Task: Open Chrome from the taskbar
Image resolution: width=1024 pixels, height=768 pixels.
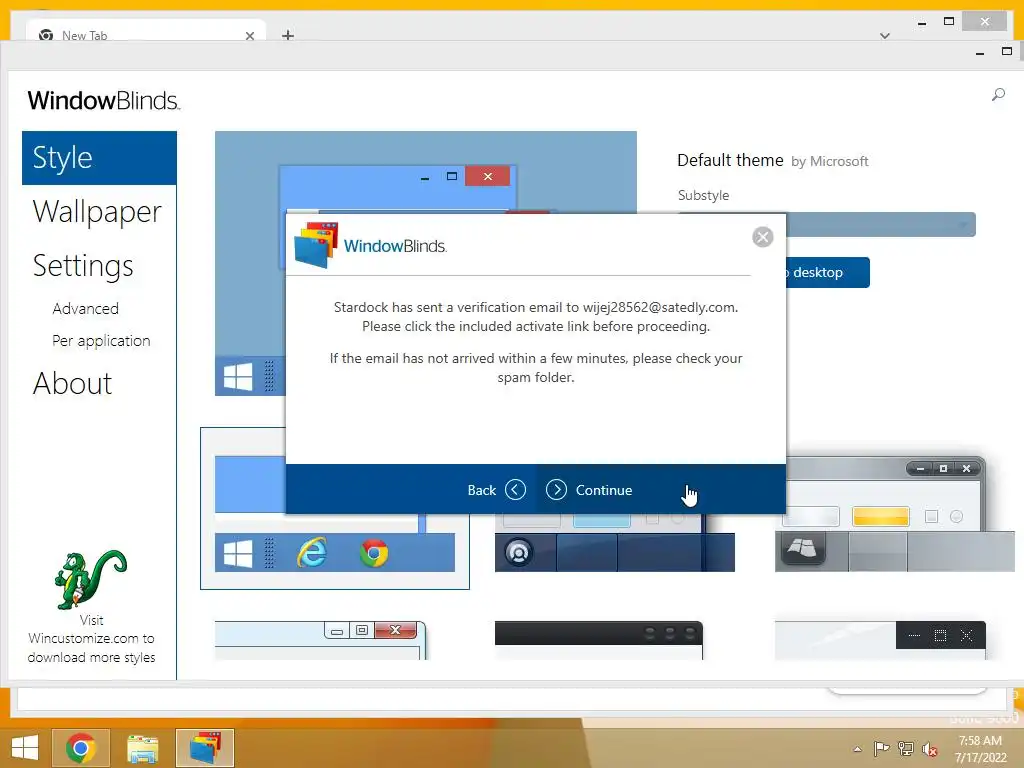Action: (x=80, y=748)
